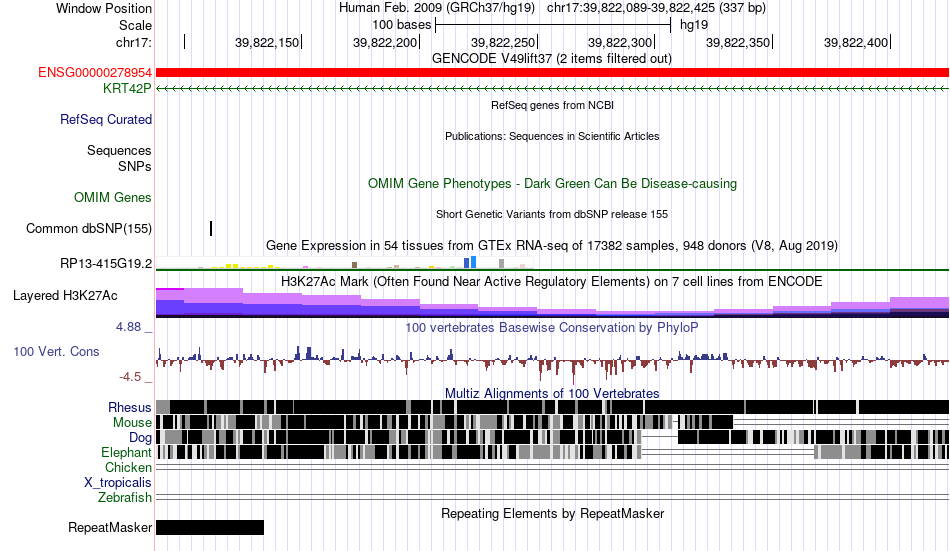Click the 100 Vert. Cons label
This screenshot has width=950, height=551.
(56, 352)
